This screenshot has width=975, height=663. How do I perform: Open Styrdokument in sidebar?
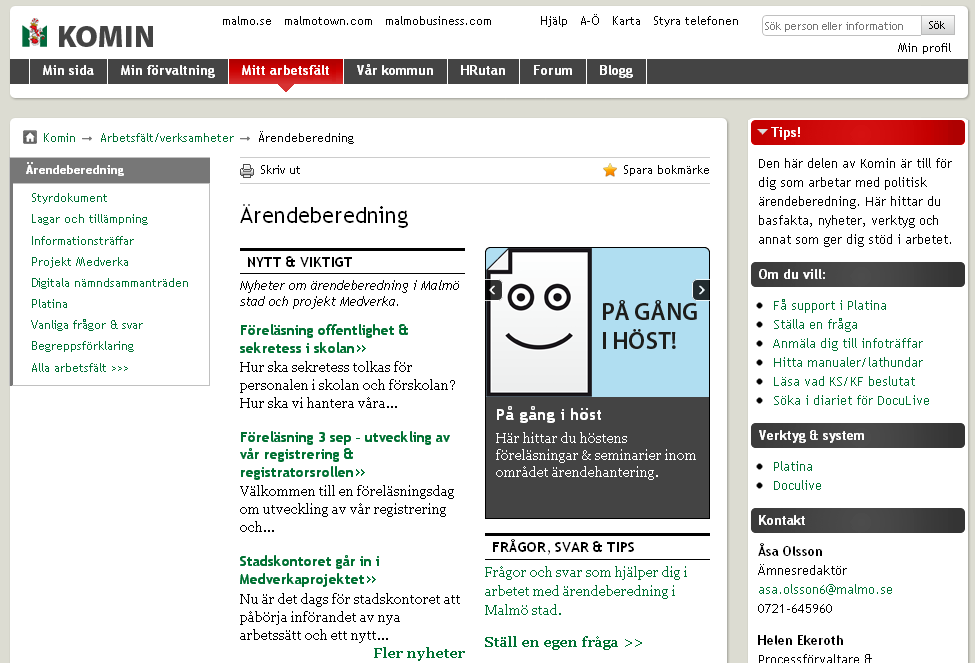pos(69,198)
